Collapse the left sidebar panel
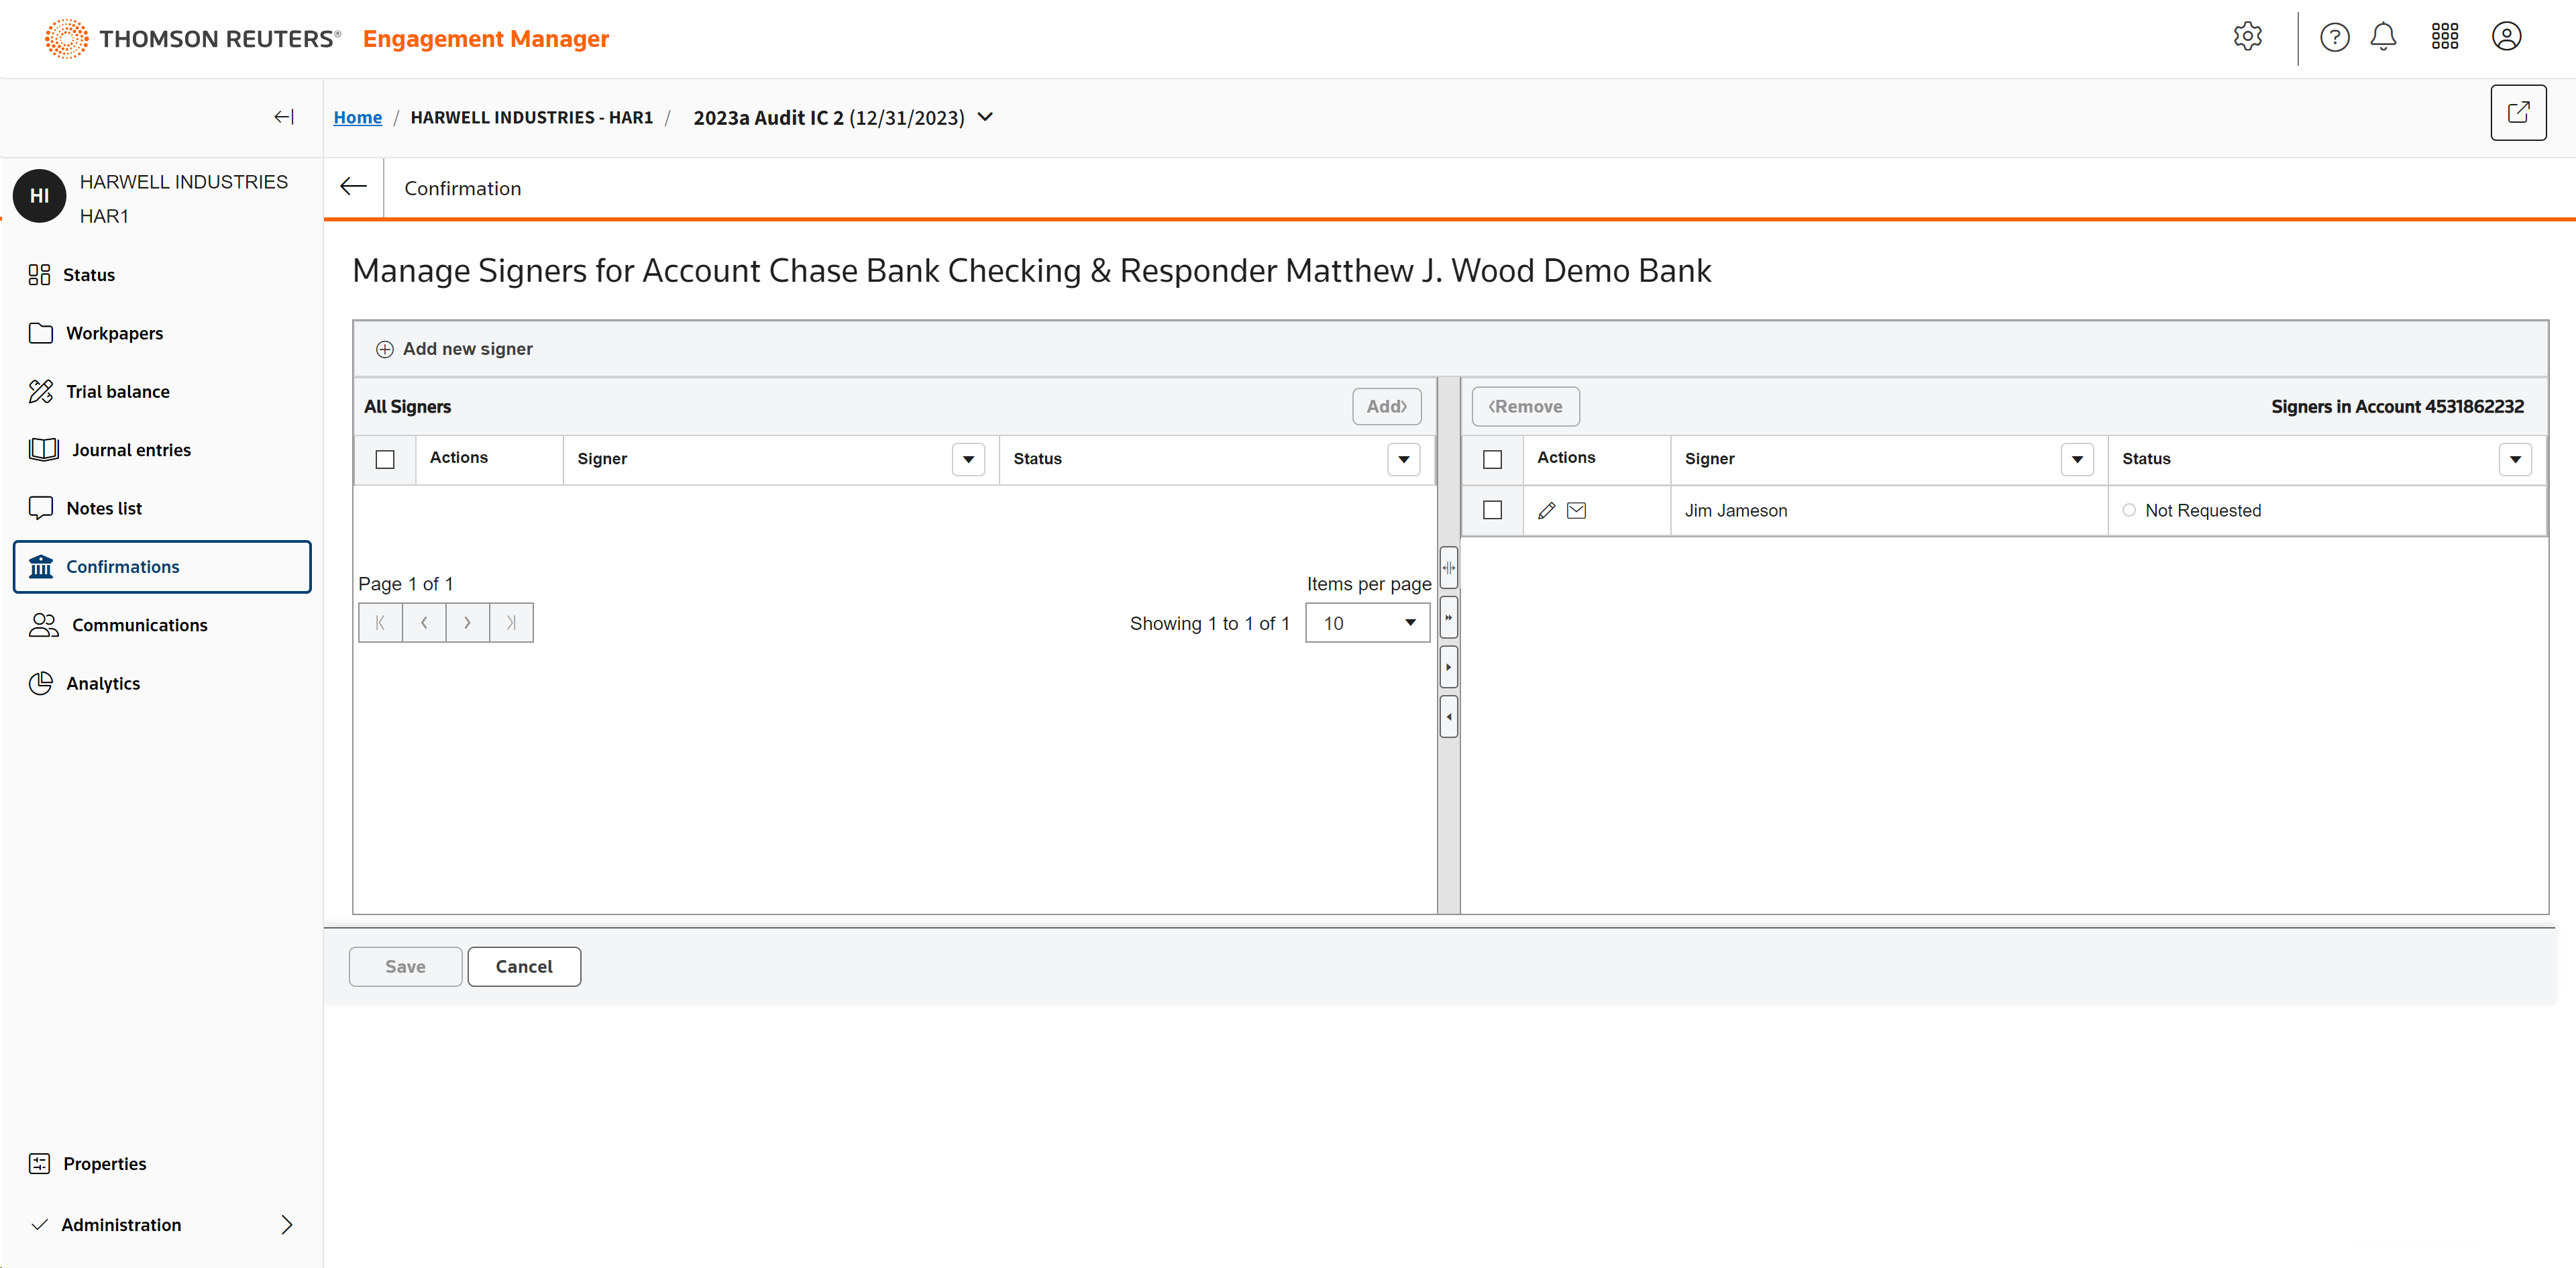2576x1268 pixels. [284, 117]
